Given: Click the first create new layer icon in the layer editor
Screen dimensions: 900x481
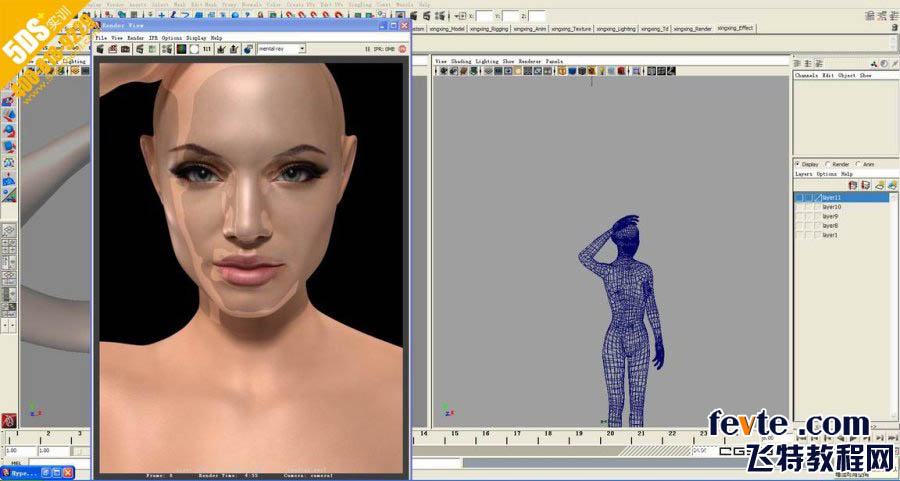Looking at the screenshot, I should 853,185.
